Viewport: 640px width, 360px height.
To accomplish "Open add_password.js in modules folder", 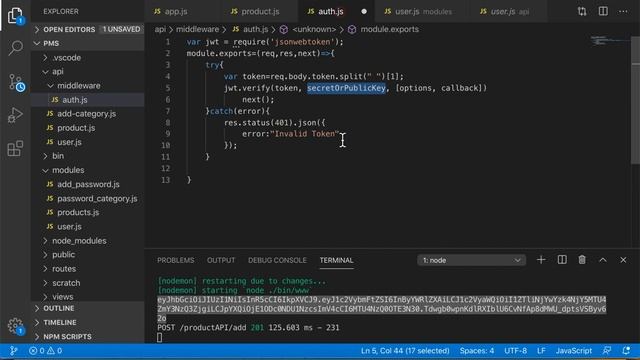I will pos(88,184).
